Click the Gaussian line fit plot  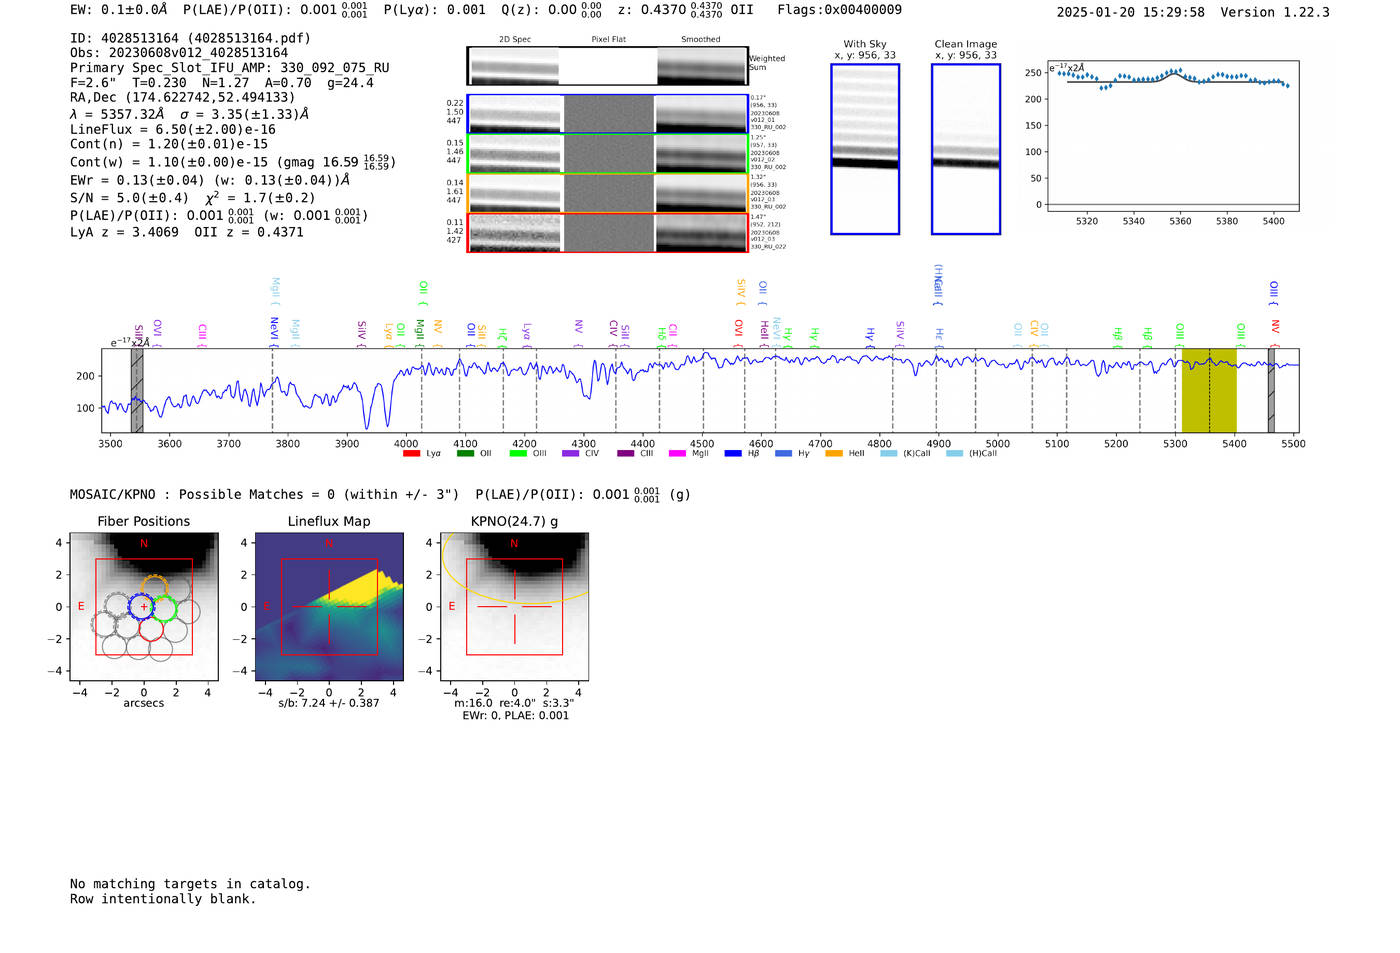(x=1173, y=137)
